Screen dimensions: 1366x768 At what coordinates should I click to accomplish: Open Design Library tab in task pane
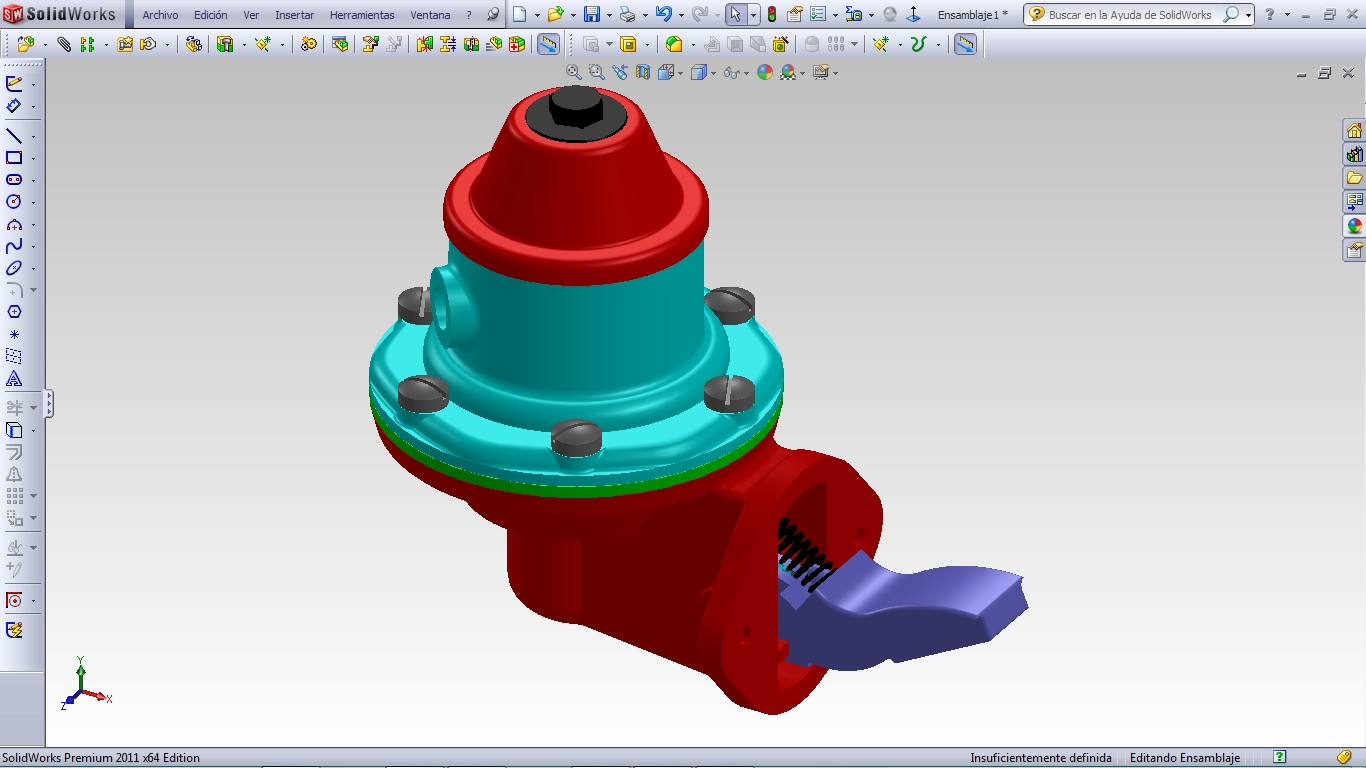click(x=1354, y=154)
